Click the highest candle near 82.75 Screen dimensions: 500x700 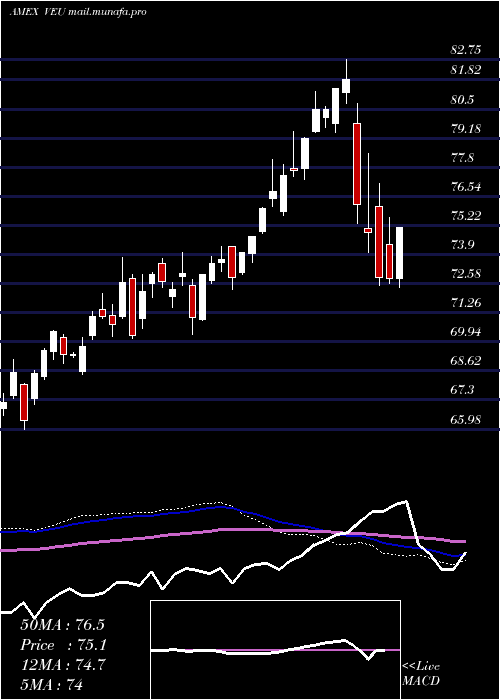[346, 82]
